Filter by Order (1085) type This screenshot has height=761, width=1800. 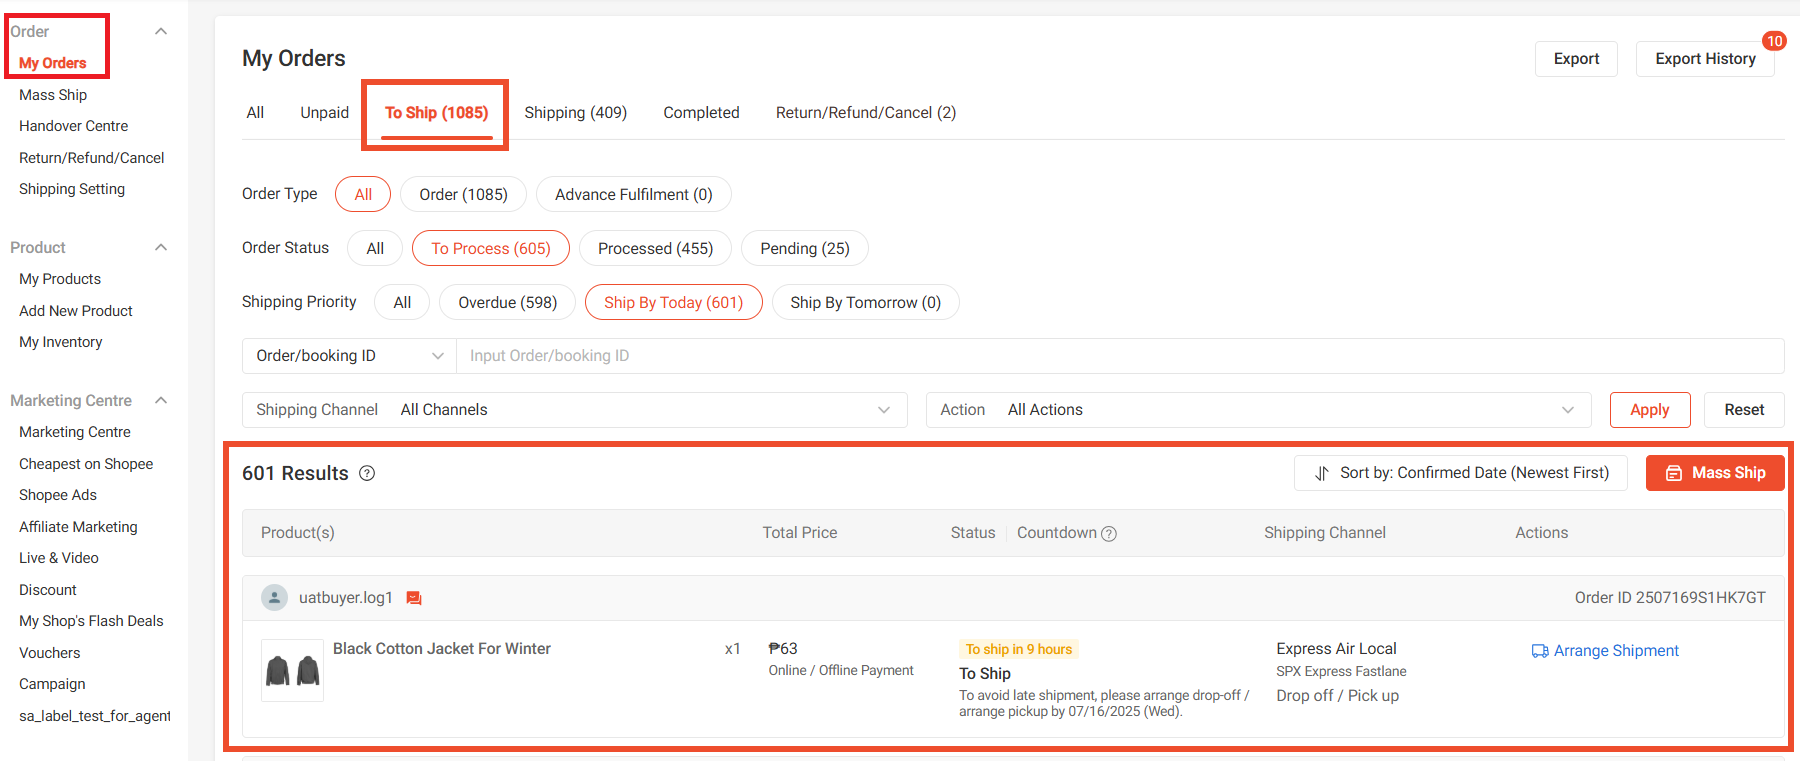[464, 194]
